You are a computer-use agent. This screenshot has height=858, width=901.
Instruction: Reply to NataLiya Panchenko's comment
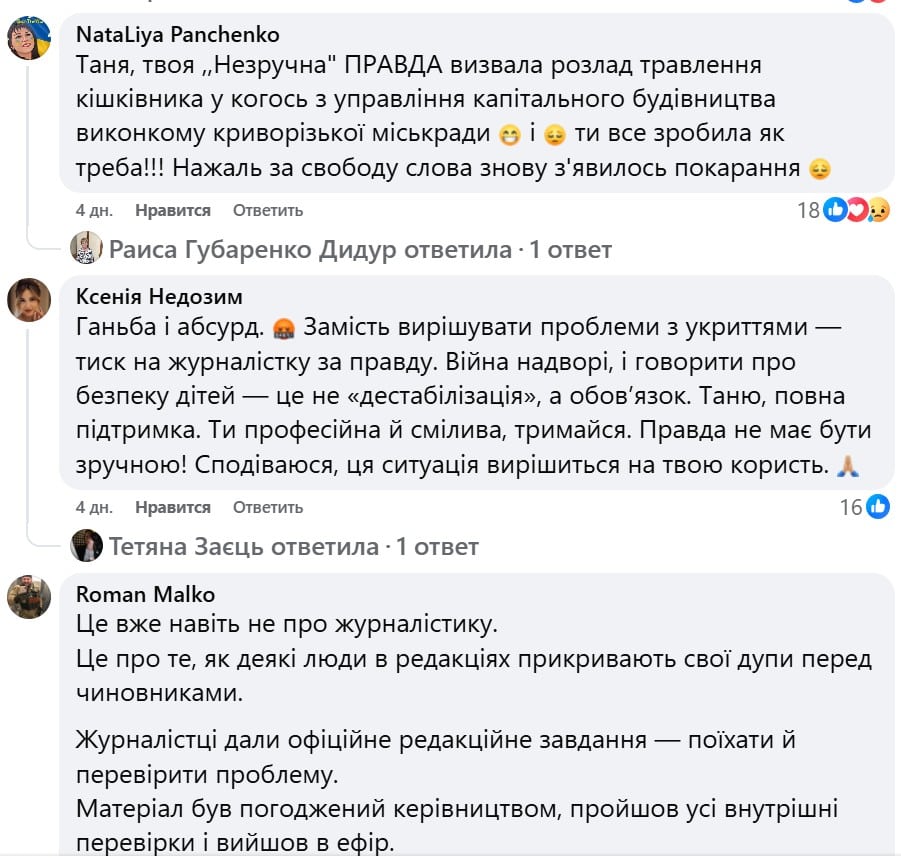[x=268, y=210]
